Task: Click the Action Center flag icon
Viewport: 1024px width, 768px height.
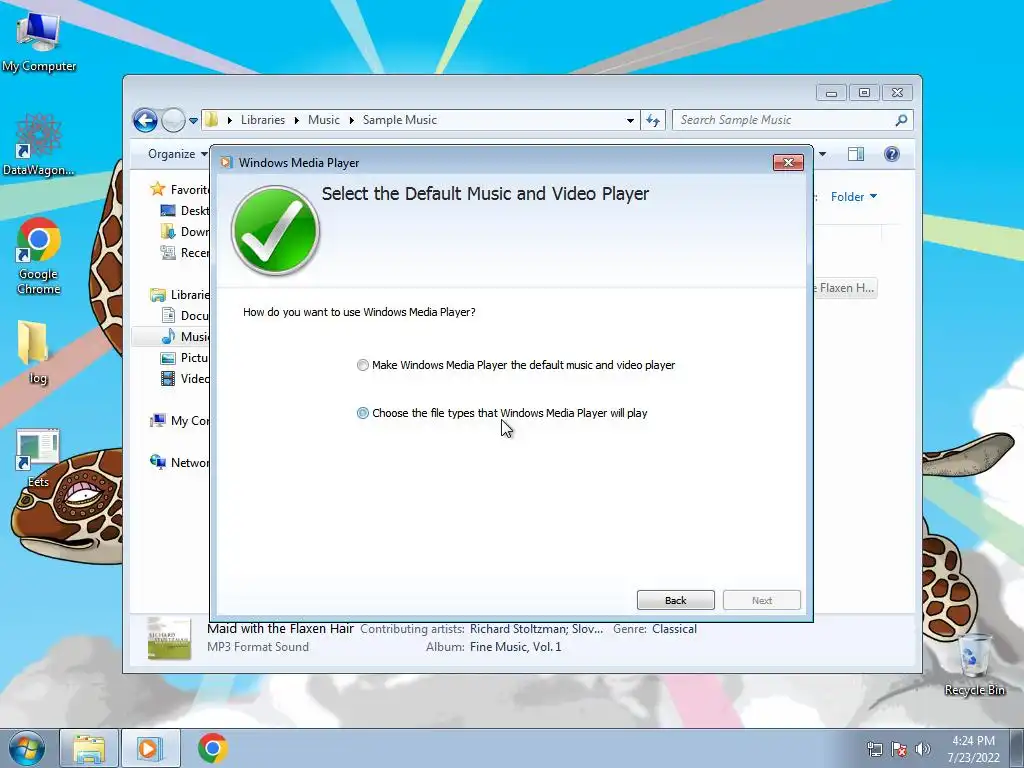Action: point(899,749)
